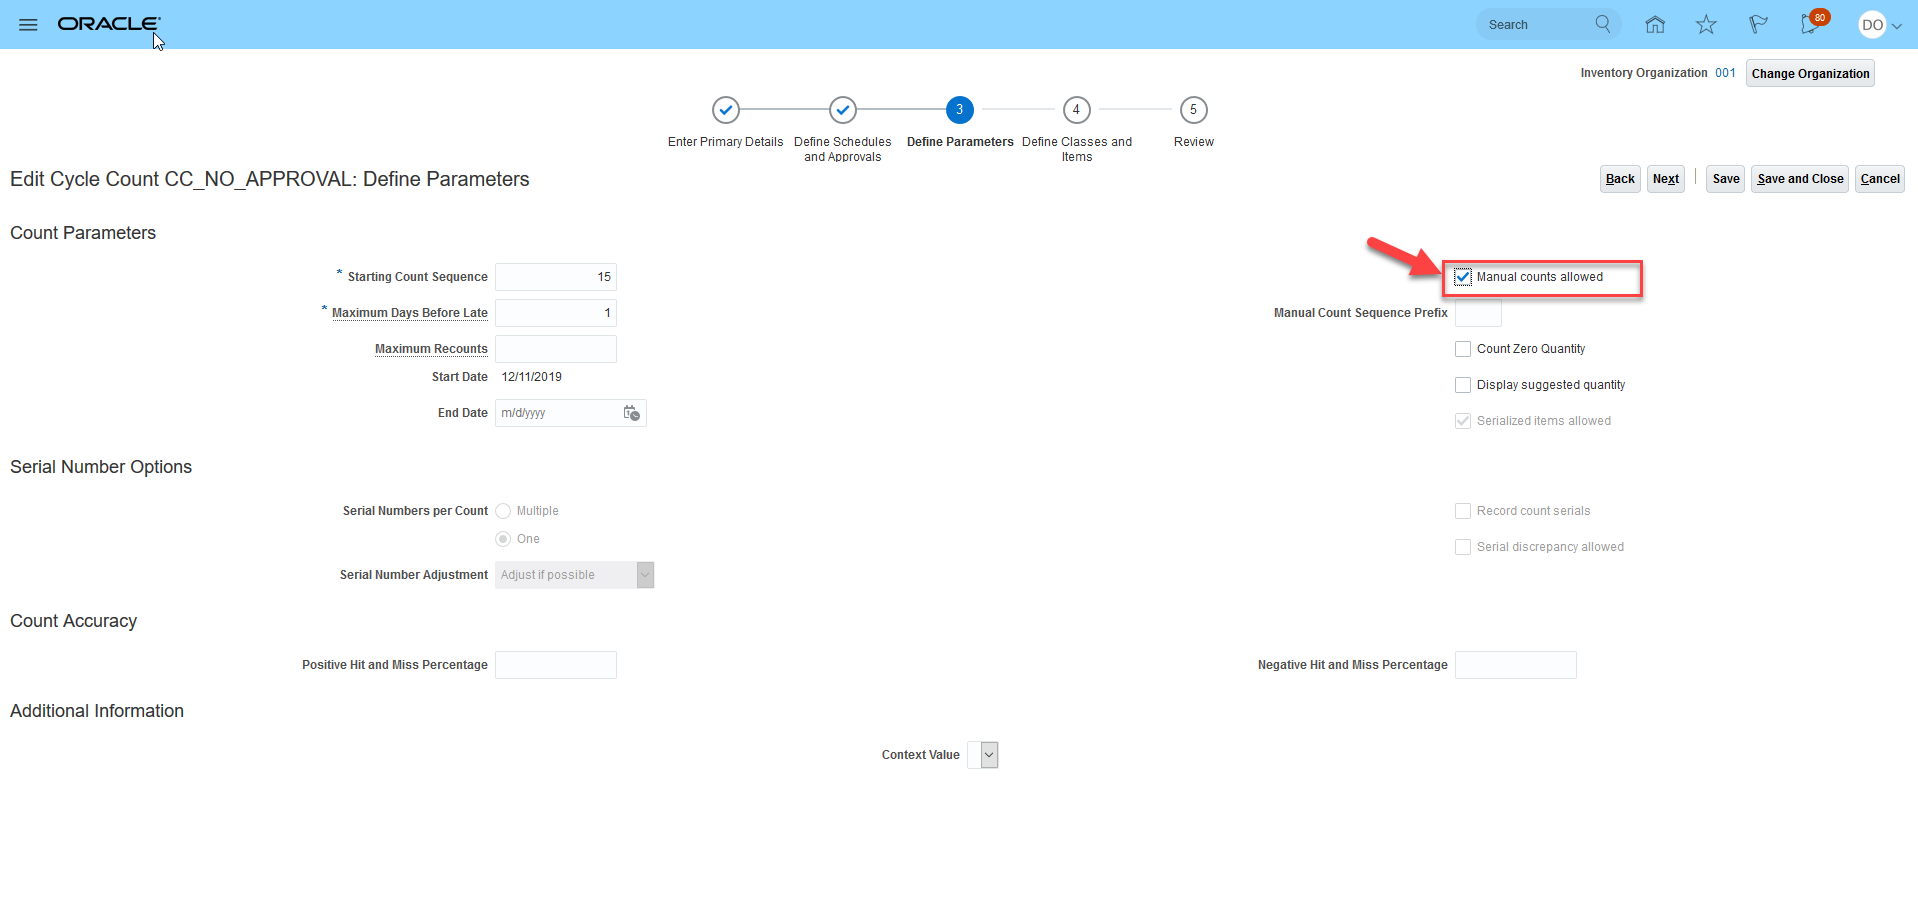The width and height of the screenshot is (1918, 903).
Task: Select the One radio button
Action: 503,539
